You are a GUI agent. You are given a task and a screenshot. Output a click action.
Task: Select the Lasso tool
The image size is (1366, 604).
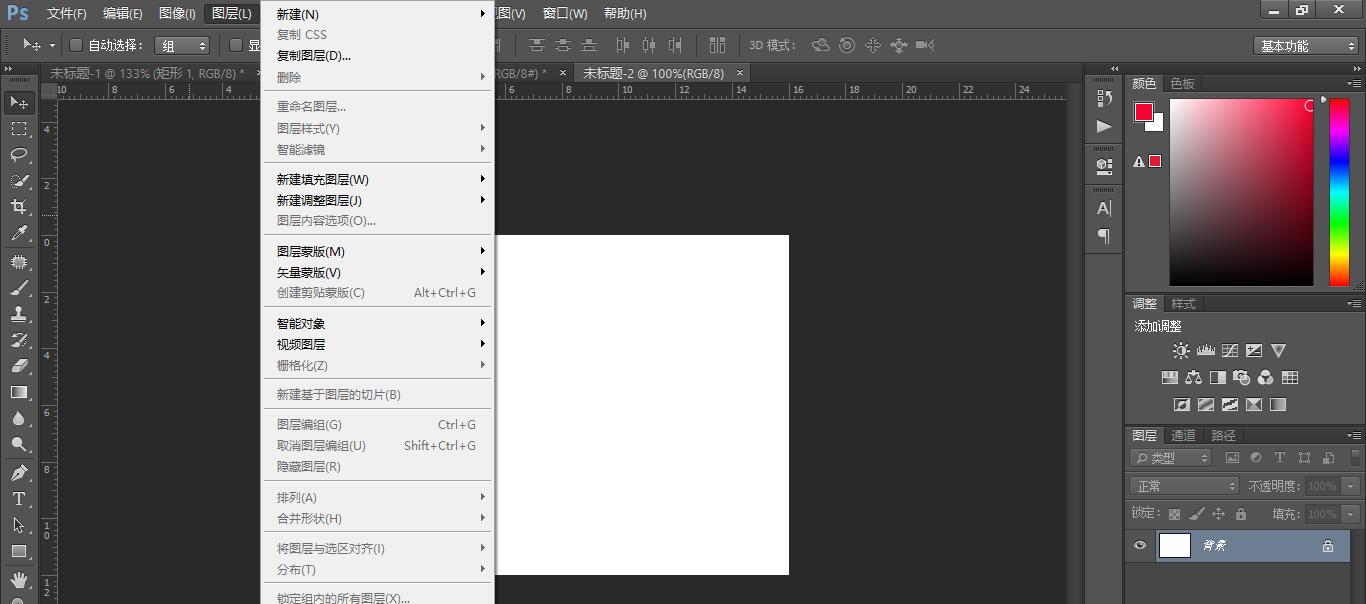[x=19, y=155]
